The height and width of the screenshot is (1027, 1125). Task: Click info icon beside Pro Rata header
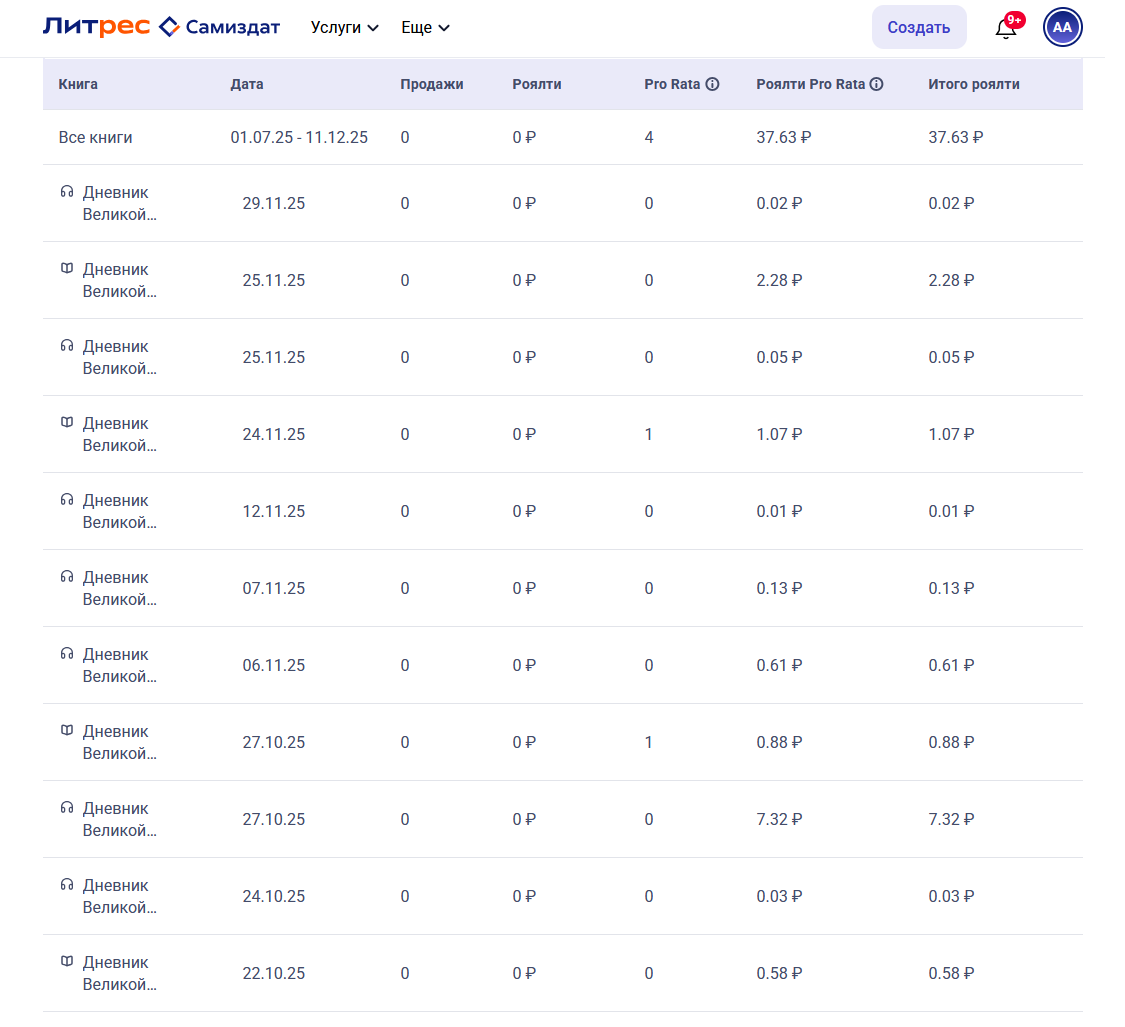(712, 85)
